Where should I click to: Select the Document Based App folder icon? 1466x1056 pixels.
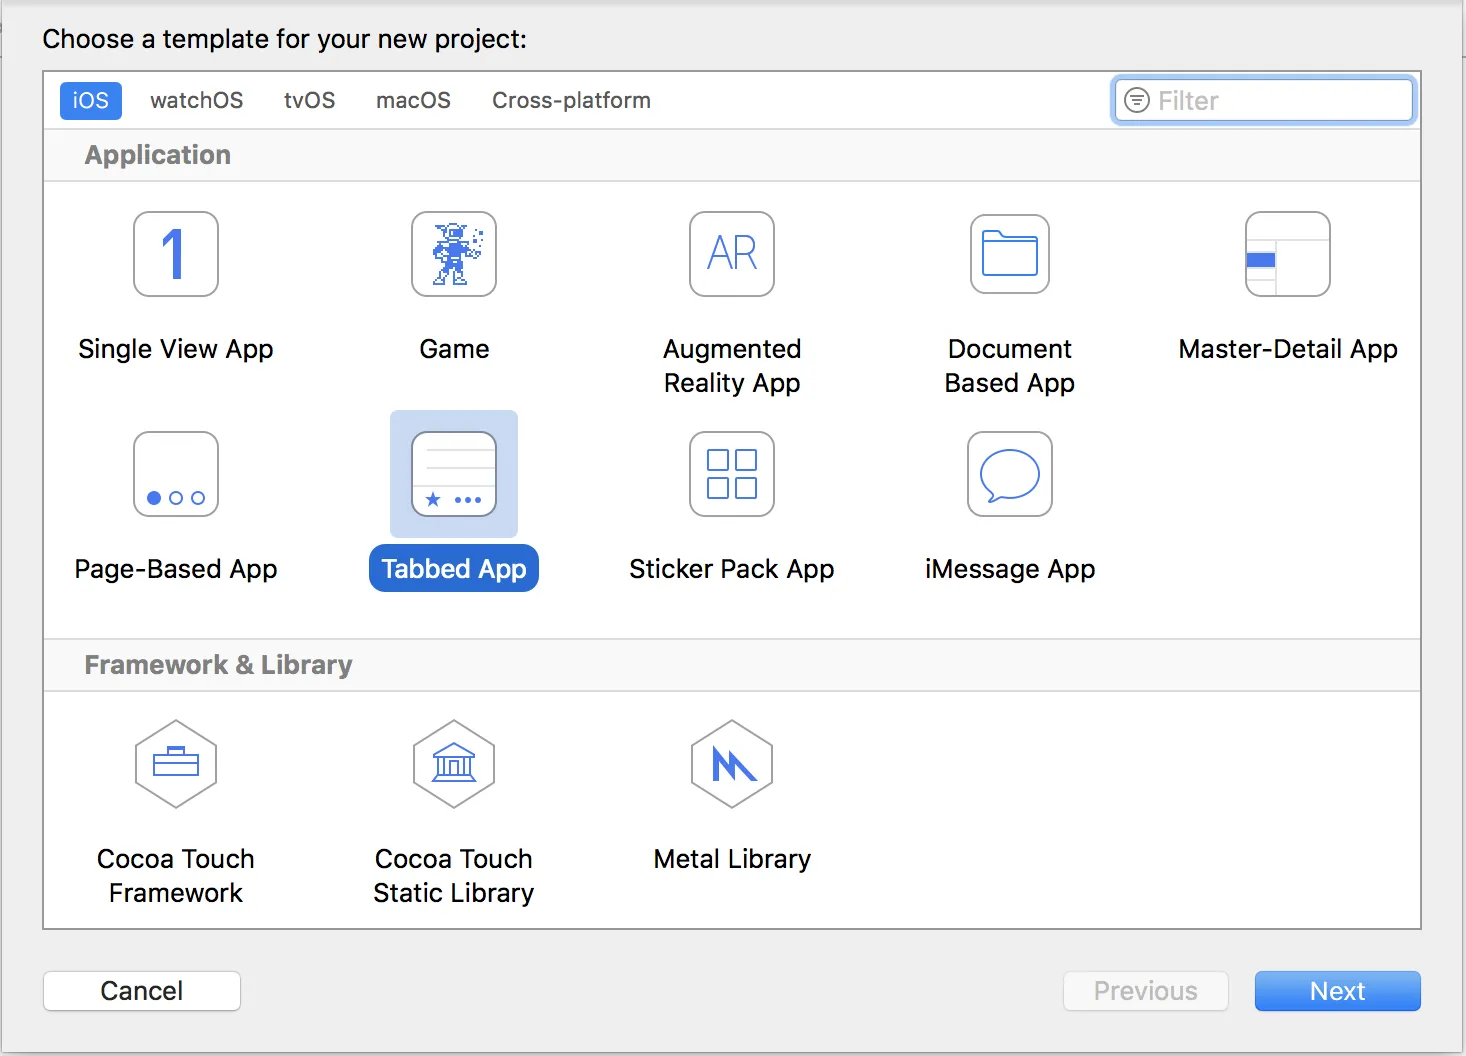pos(1010,254)
